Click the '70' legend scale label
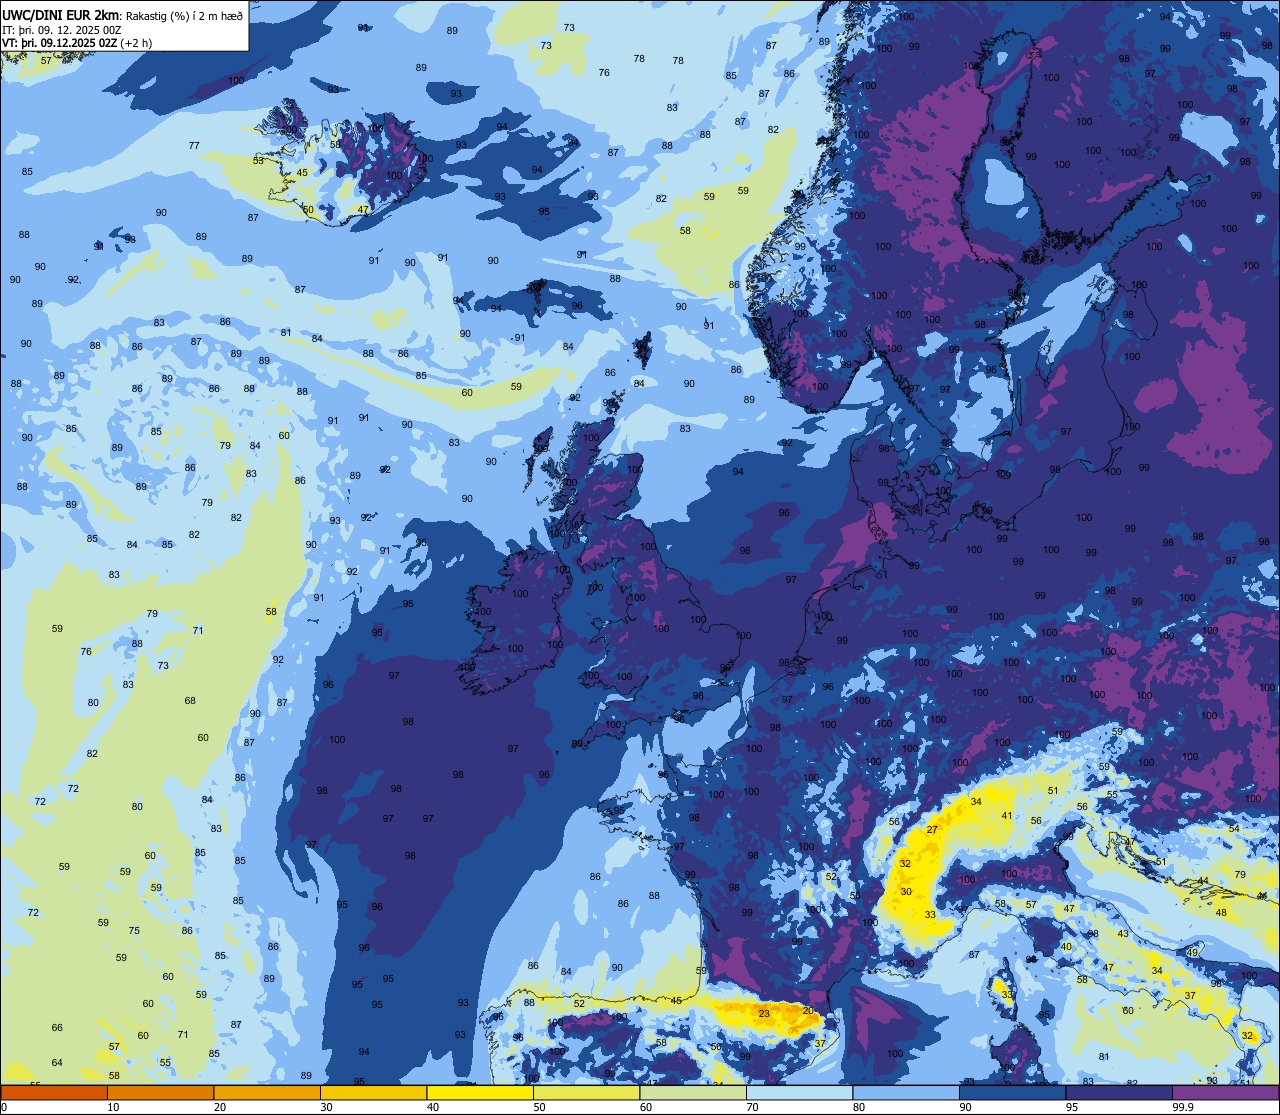The width and height of the screenshot is (1280, 1115). click(755, 1107)
